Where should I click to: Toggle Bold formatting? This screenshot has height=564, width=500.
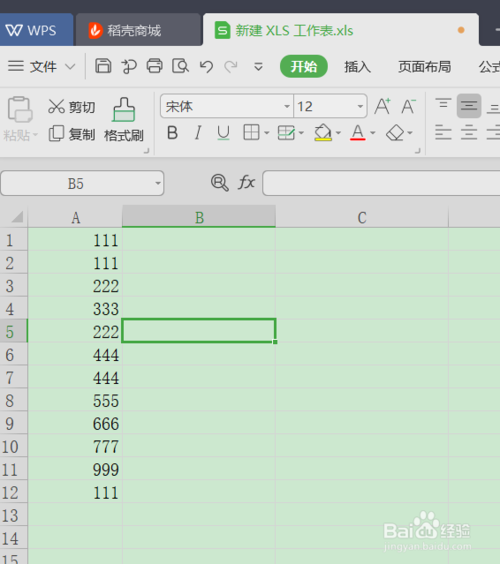pyautogui.click(x=173, y=133)
